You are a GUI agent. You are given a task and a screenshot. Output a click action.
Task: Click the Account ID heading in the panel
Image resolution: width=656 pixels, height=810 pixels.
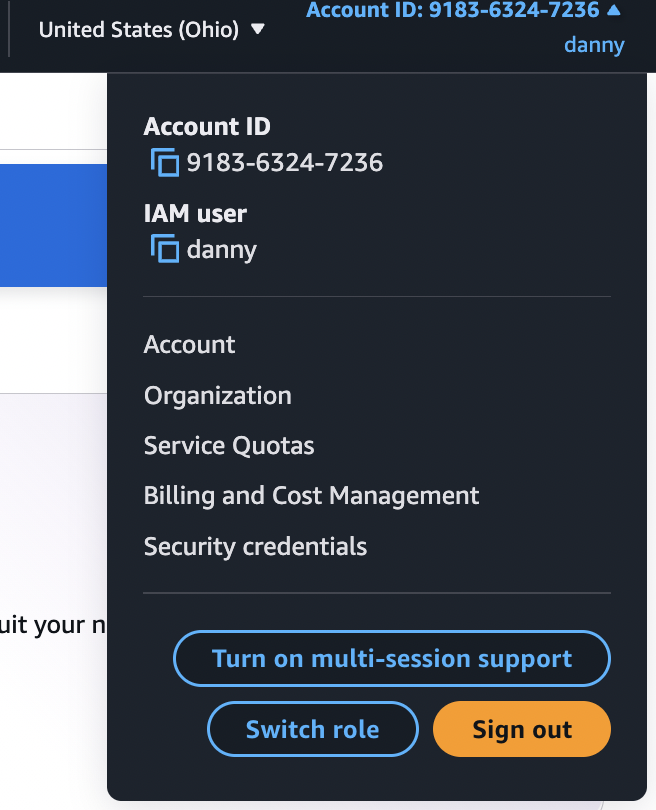point(207,127)
